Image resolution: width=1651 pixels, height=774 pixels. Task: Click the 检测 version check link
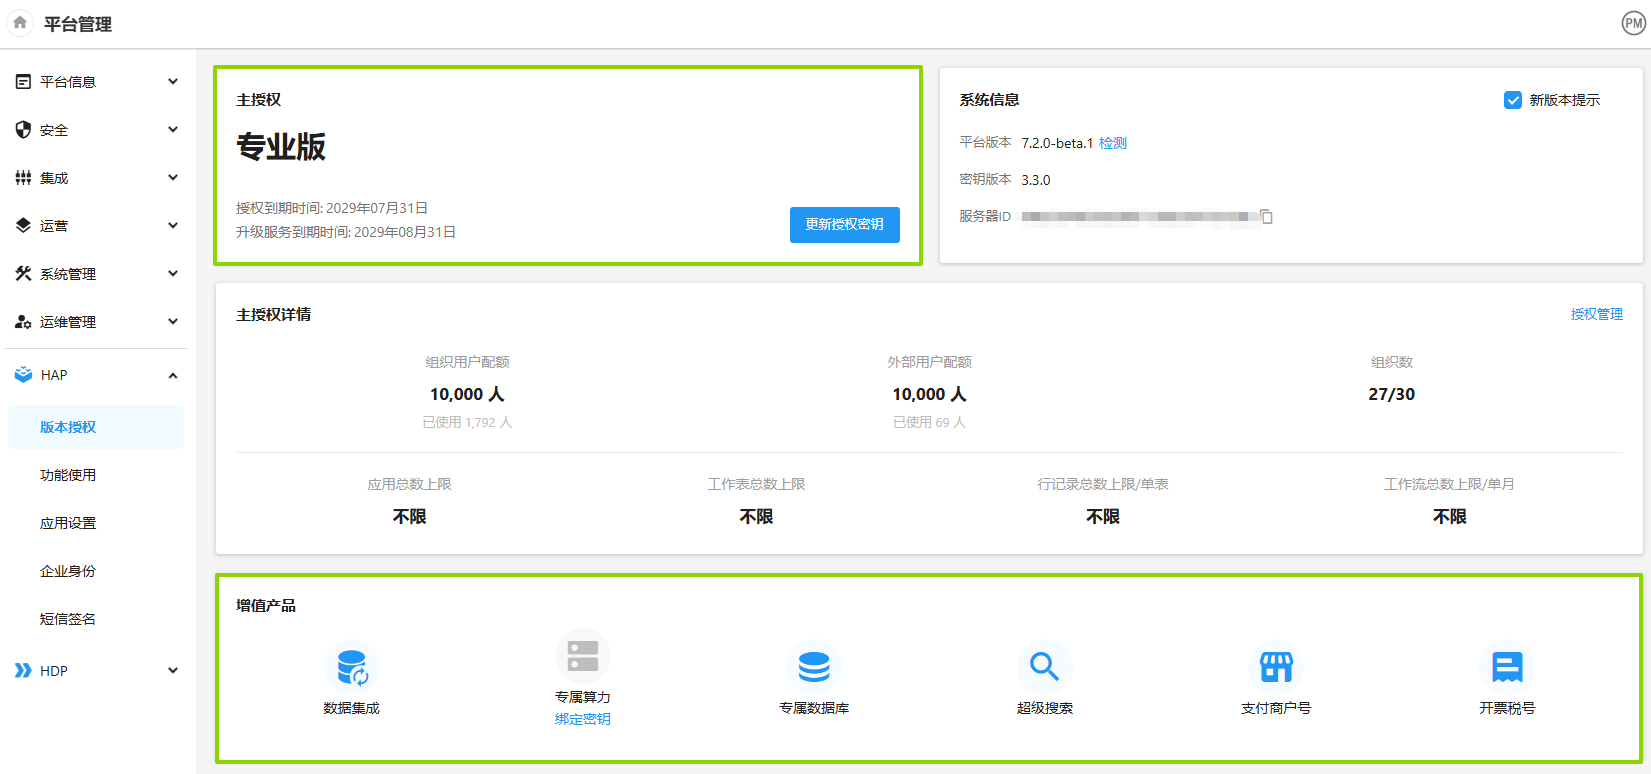1112,143
